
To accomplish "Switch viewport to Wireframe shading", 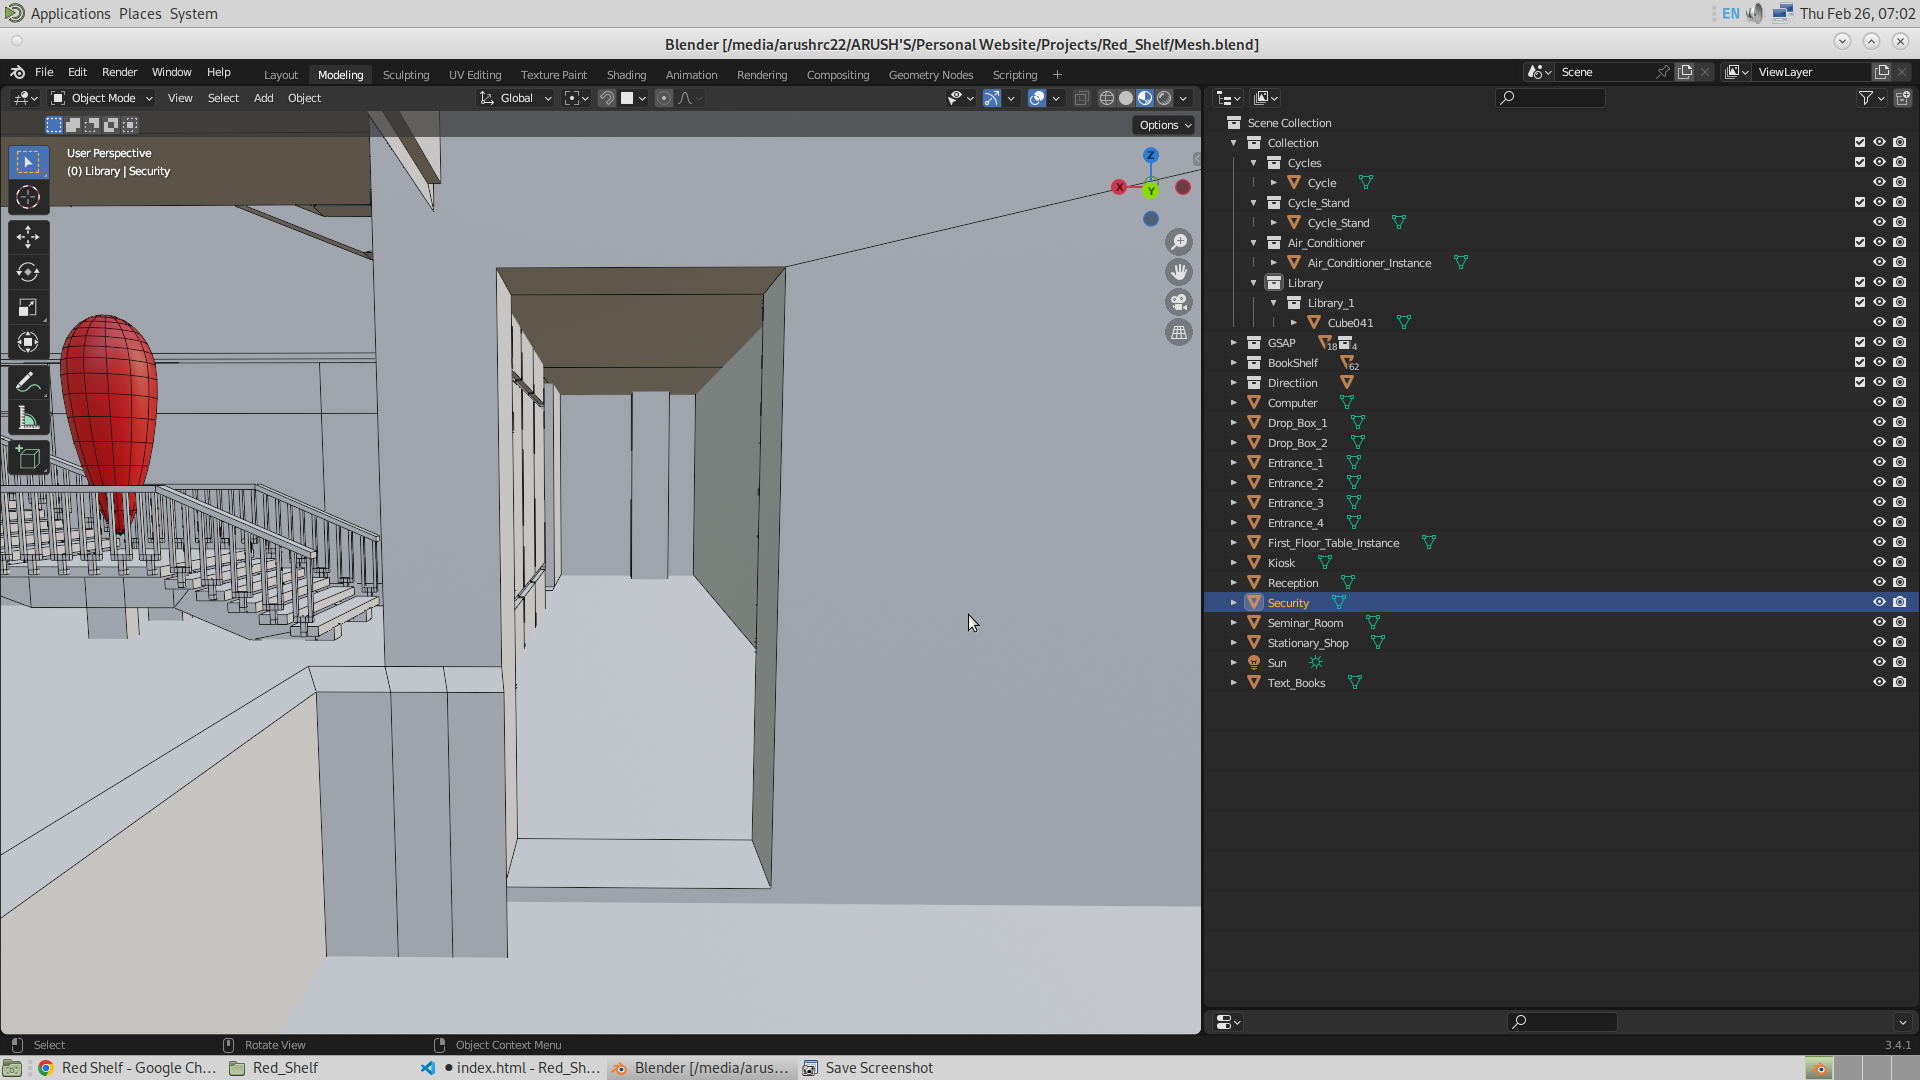I will 1107,98.
